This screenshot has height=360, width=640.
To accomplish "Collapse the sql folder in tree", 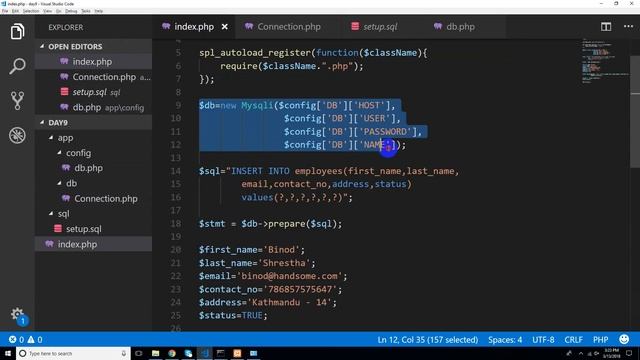I will [51, 214].
